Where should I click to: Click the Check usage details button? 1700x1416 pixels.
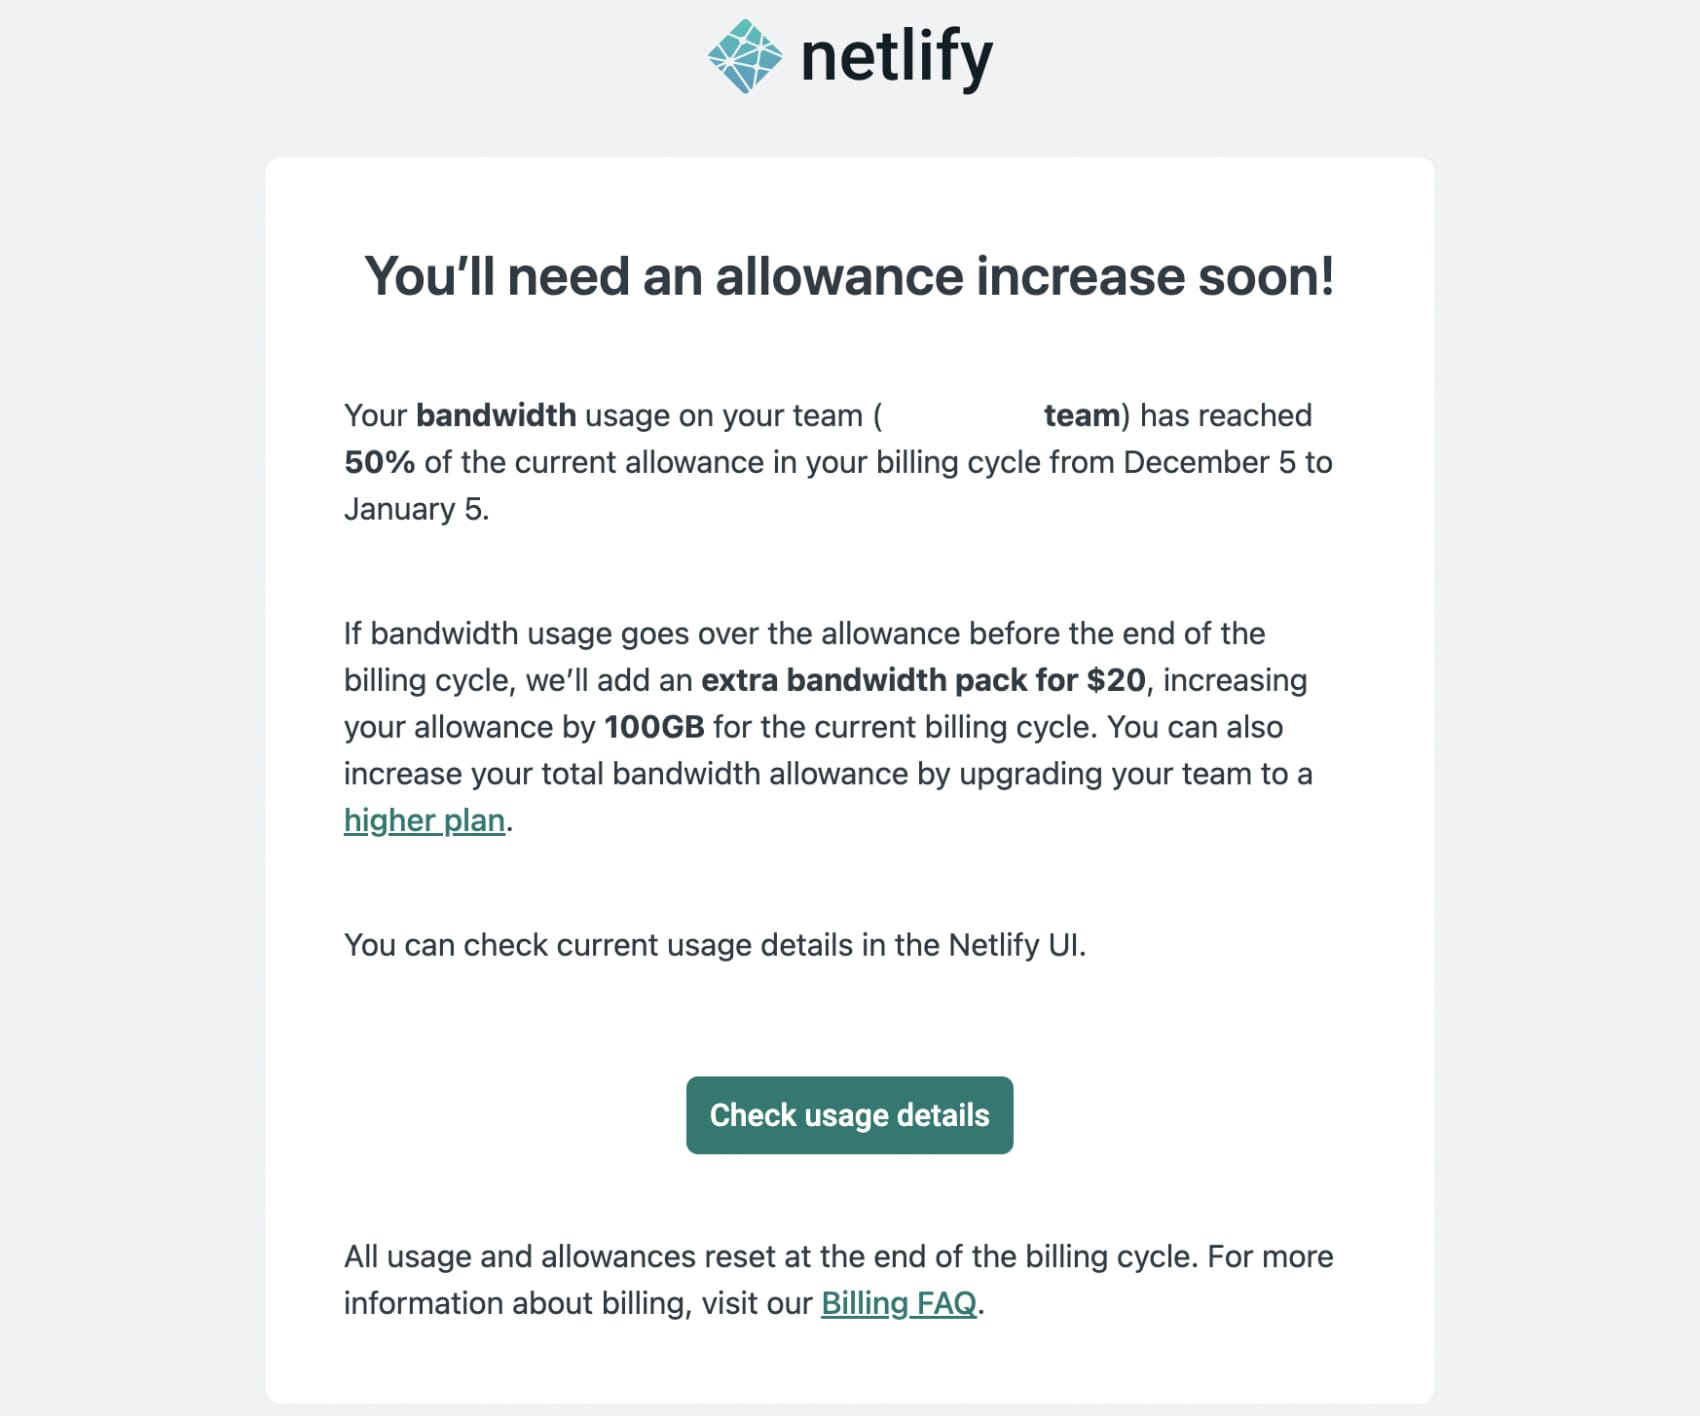pyautogui.click(x=849, y=1115)
